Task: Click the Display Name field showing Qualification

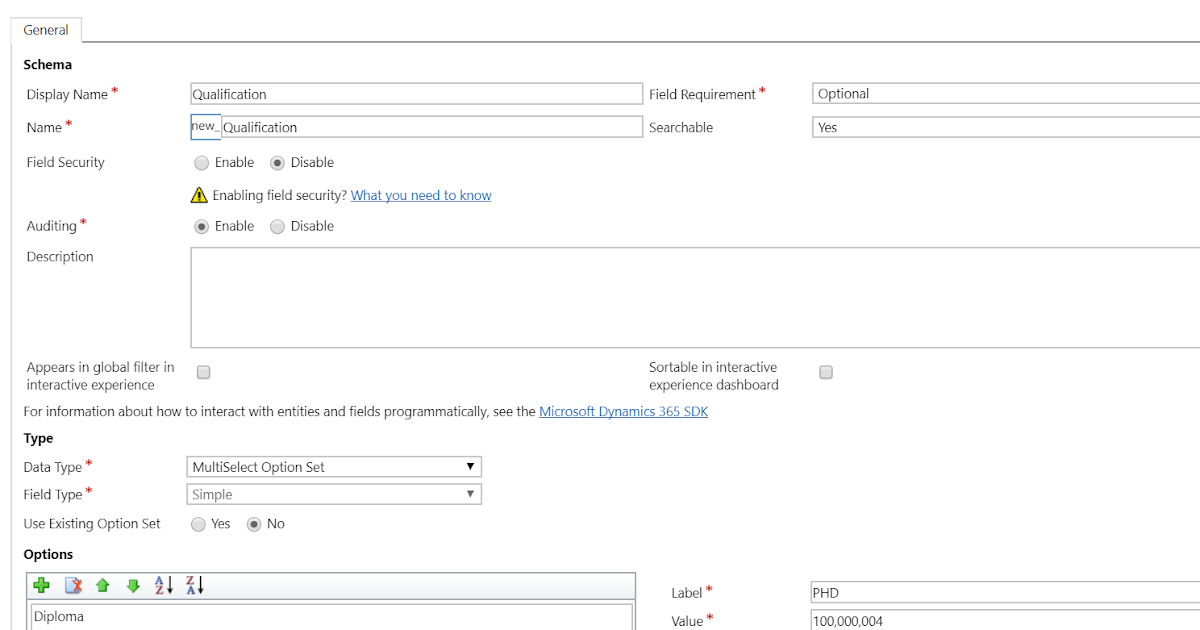Action: [x=415, y=93]
